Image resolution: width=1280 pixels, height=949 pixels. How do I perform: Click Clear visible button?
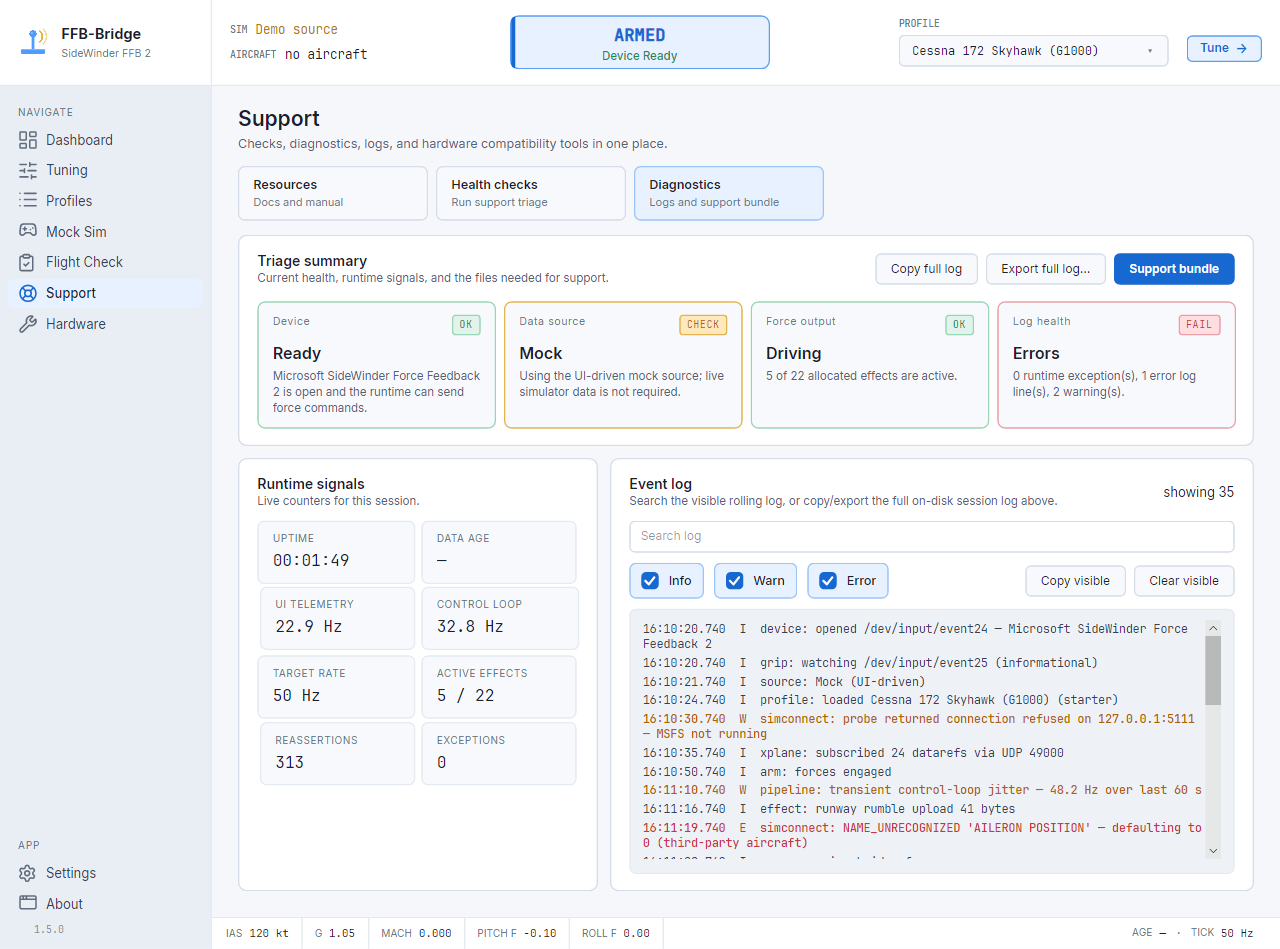pos(1184,581)
